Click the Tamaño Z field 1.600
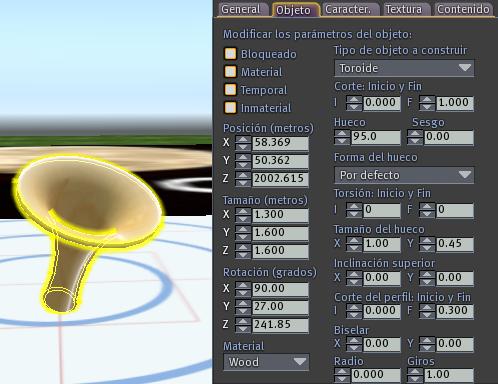This screenshot has width=498, height=384. pos(280,251)
